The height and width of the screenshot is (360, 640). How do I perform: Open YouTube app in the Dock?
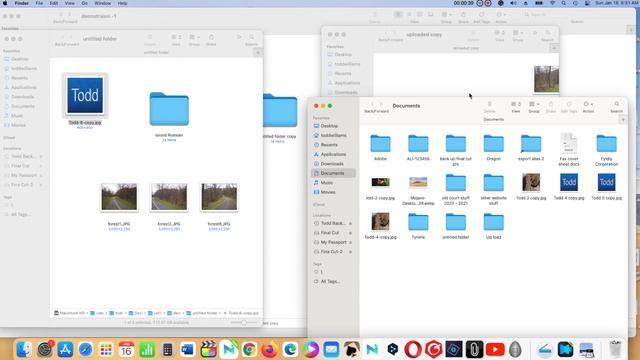tap(495, 349)
